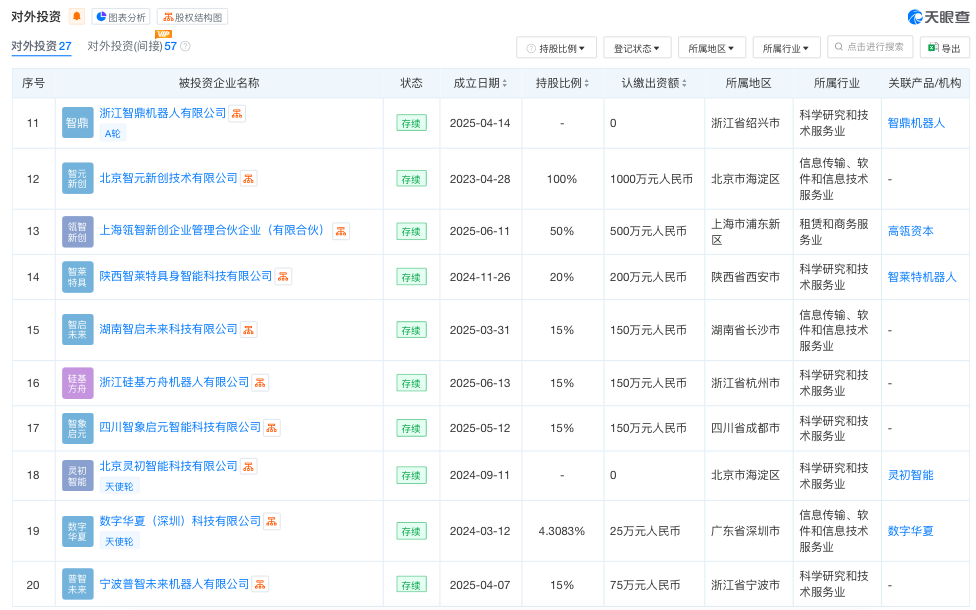Screen dimensions: 976x610
Task: Expand the 所属地区 filter dropdown
Action: coord(711,48)
